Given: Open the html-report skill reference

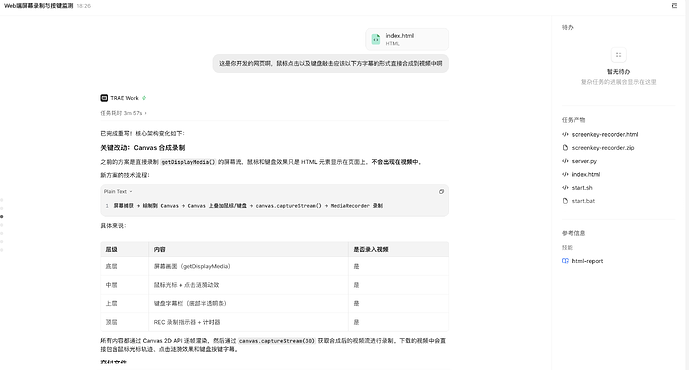Looking at the screenshot, I should click(587, 261).
